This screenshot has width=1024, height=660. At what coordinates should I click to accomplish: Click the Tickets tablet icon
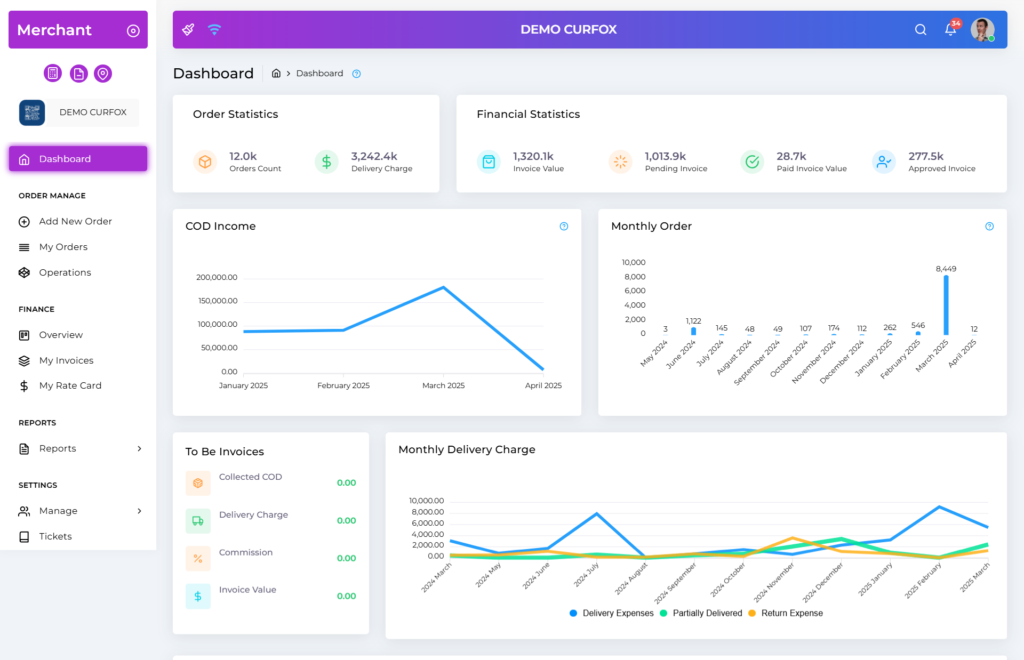(24, 537)
